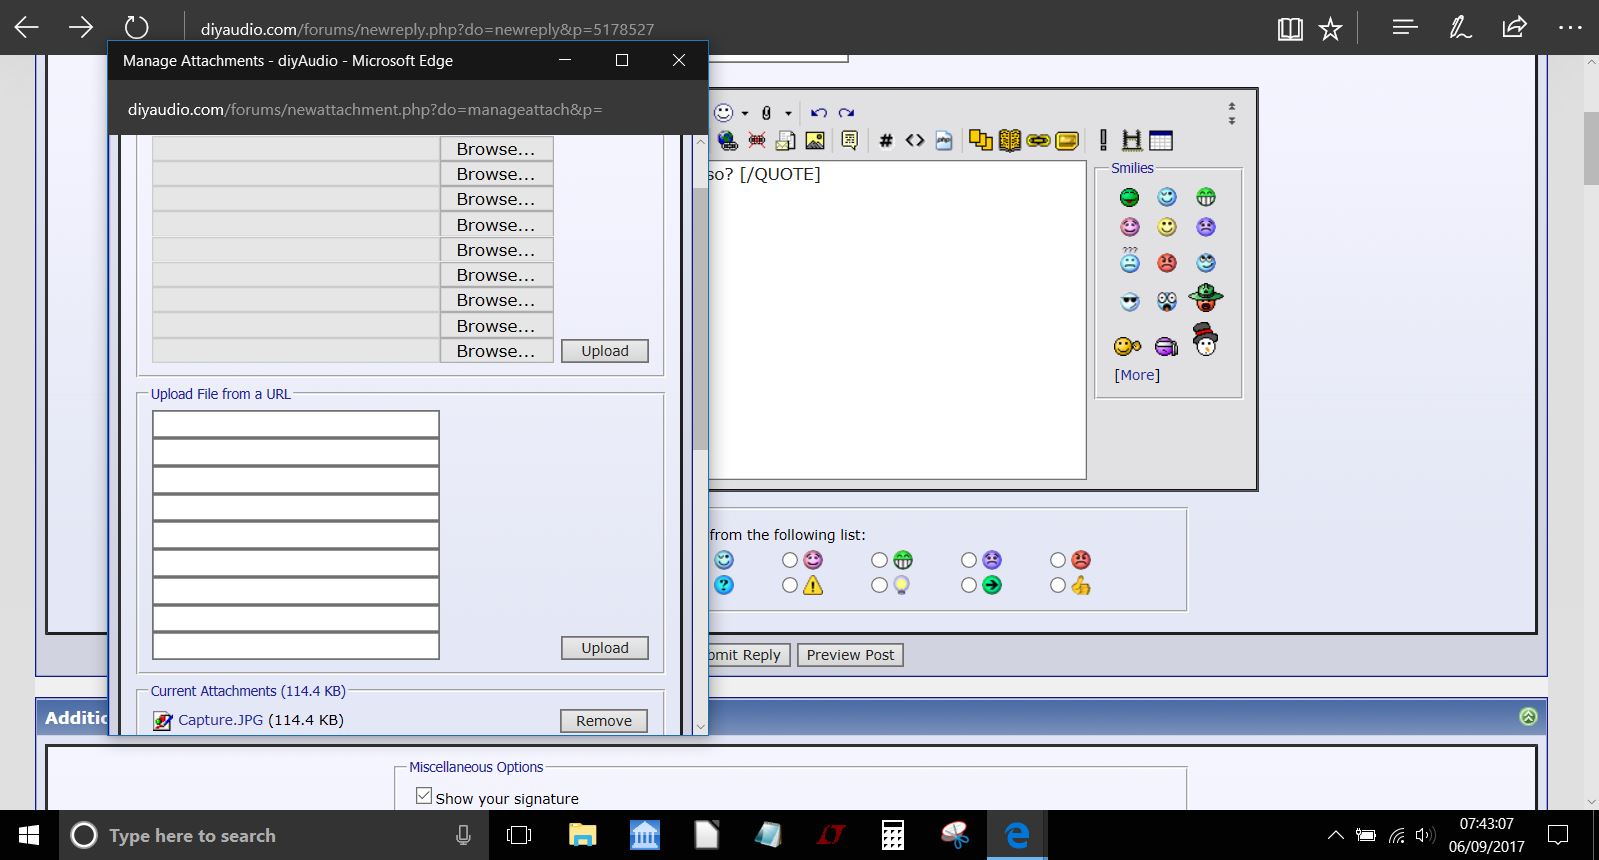Screen dimensions: 1599x860
Task: Wrap selection in QUOTE tags using speech bubble icon
Action: pos(849,140)
